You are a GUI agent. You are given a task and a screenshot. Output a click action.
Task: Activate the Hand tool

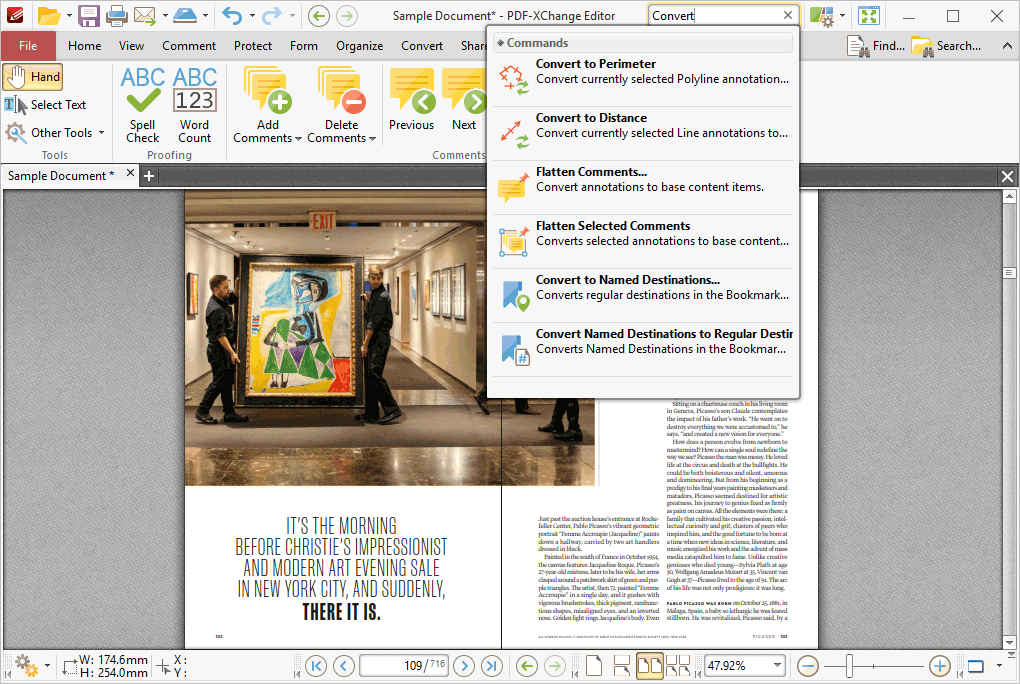click(x=33, y=77)
